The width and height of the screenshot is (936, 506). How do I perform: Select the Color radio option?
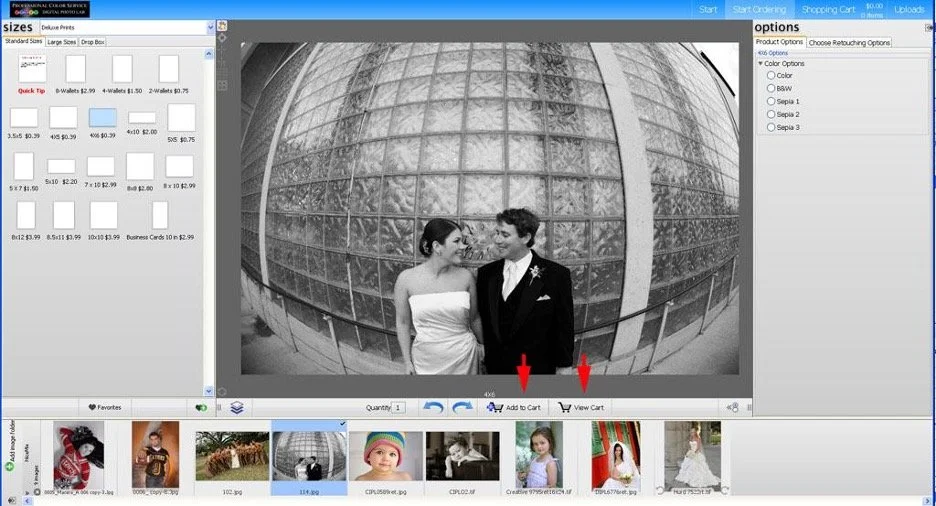tap(771, 75)
